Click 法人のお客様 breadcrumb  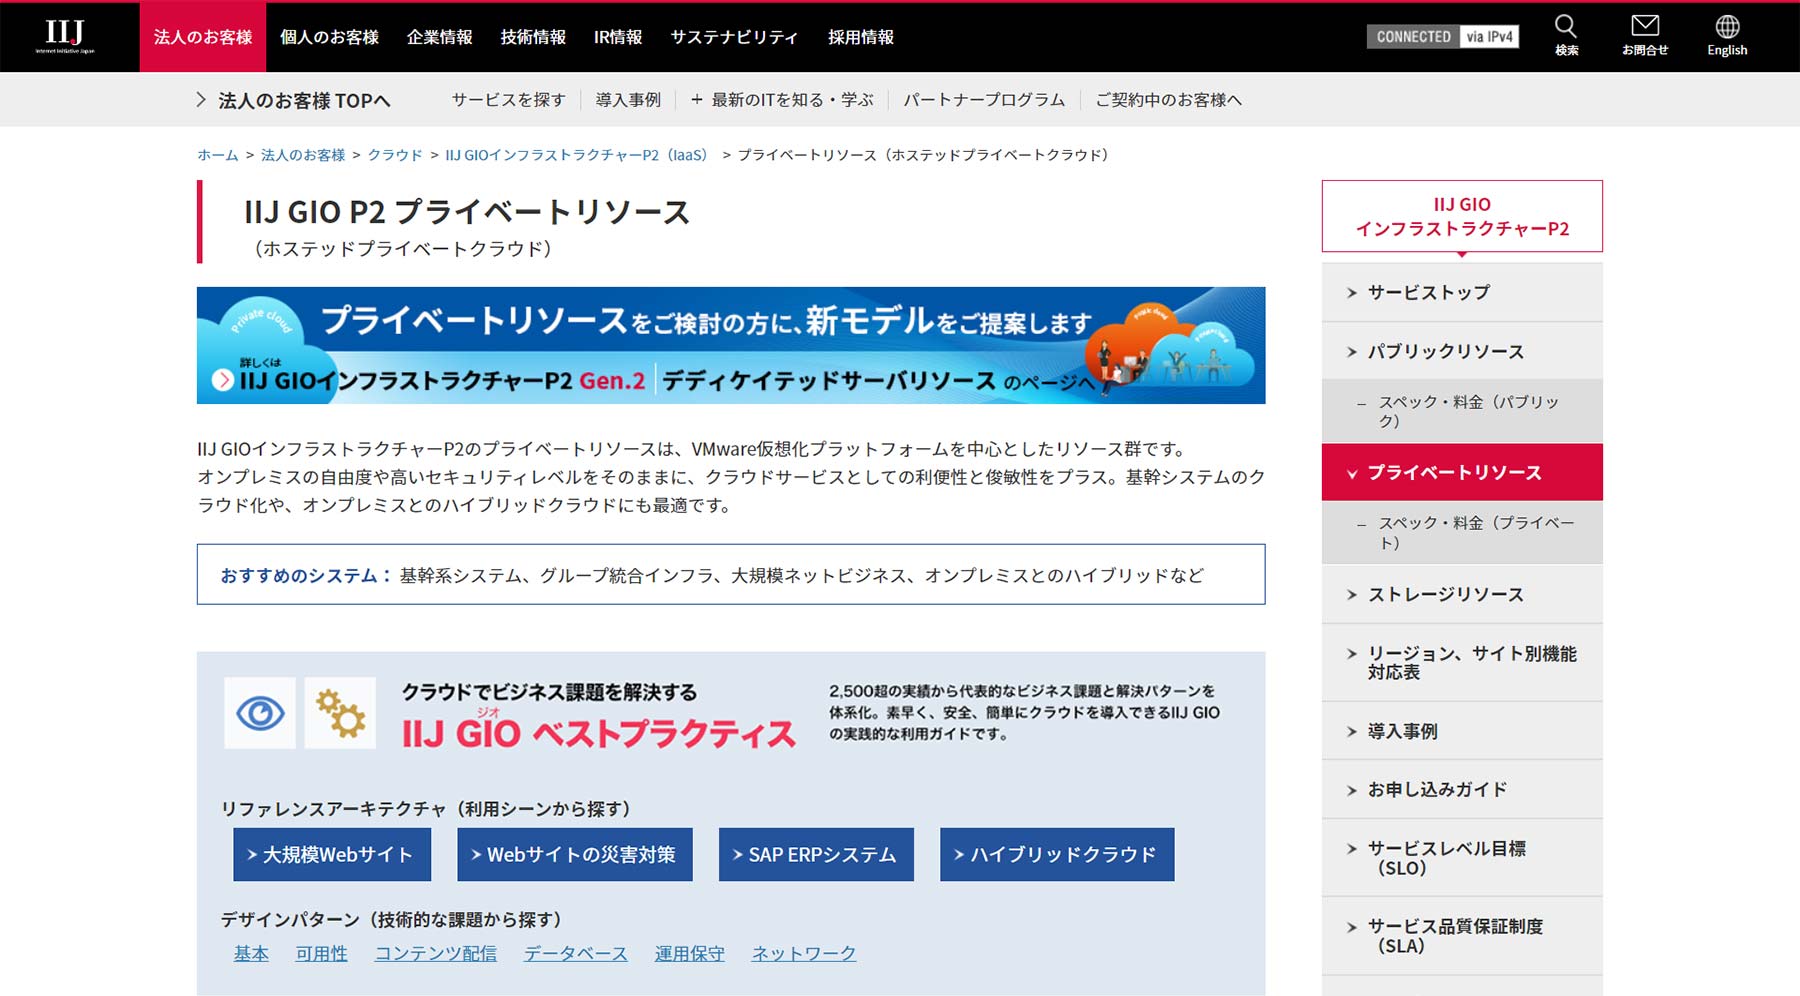[x=303, y=155]
